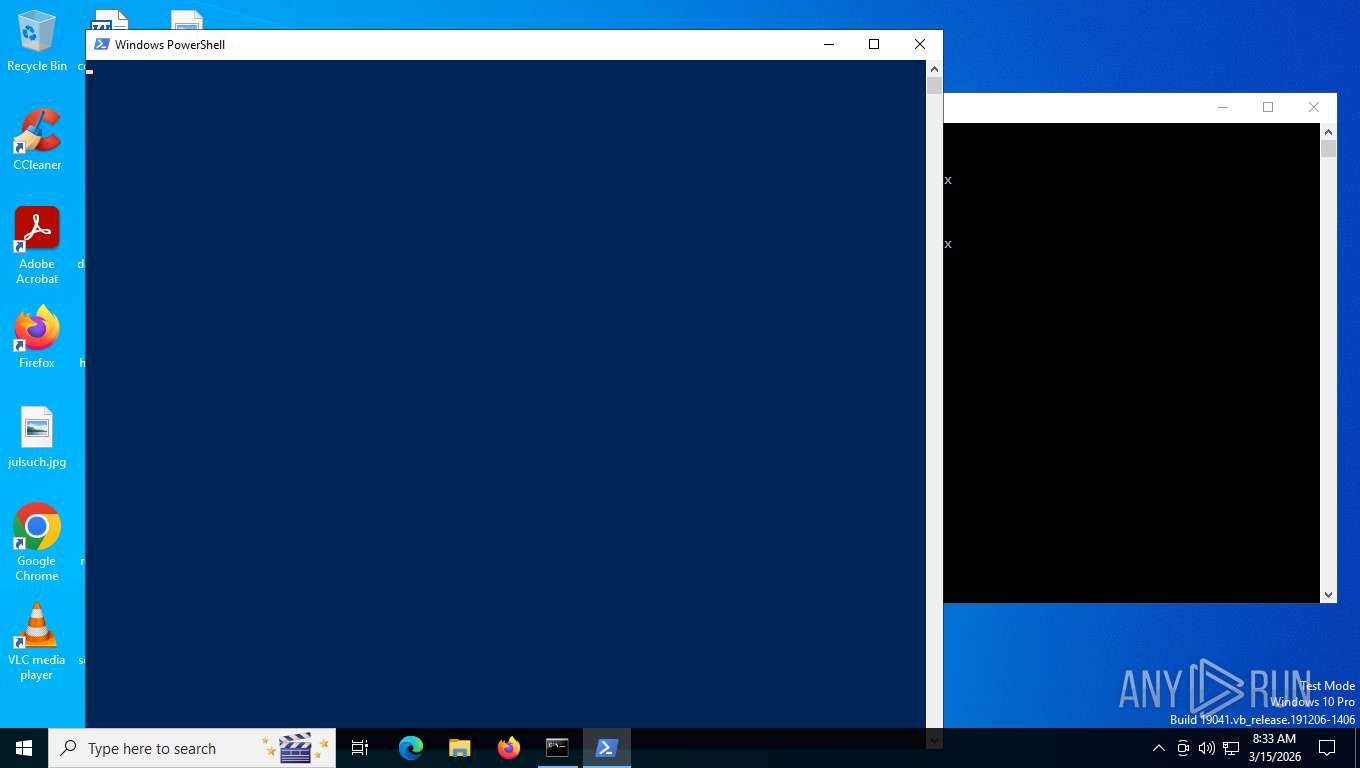Image resolution: width=1360 pixels, height=768 pixels.
Task: Launch Firefox from the desktop shortcut
Action: point(37,338)
